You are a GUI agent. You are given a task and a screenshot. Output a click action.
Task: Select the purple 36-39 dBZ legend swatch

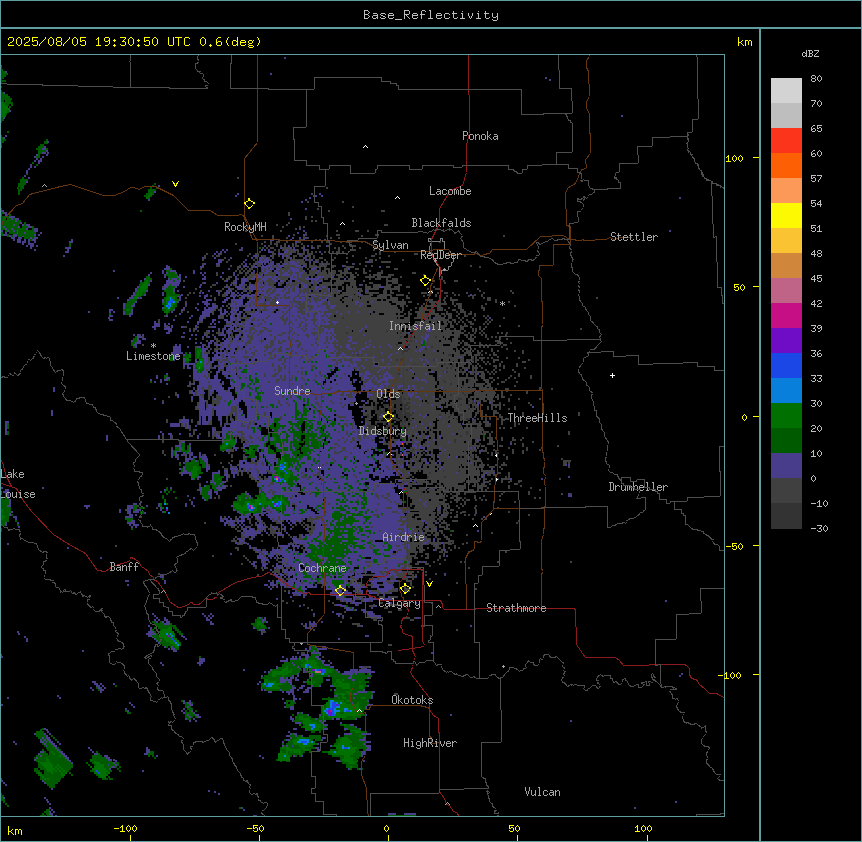[786, 340]
